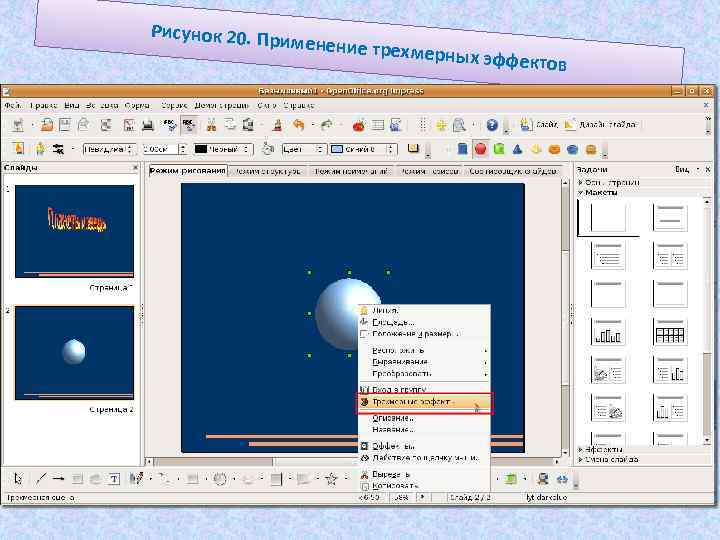Click the Print icon in toolbar
The image size is (720, 540).
pyautogui.click(x=147, y=125)
